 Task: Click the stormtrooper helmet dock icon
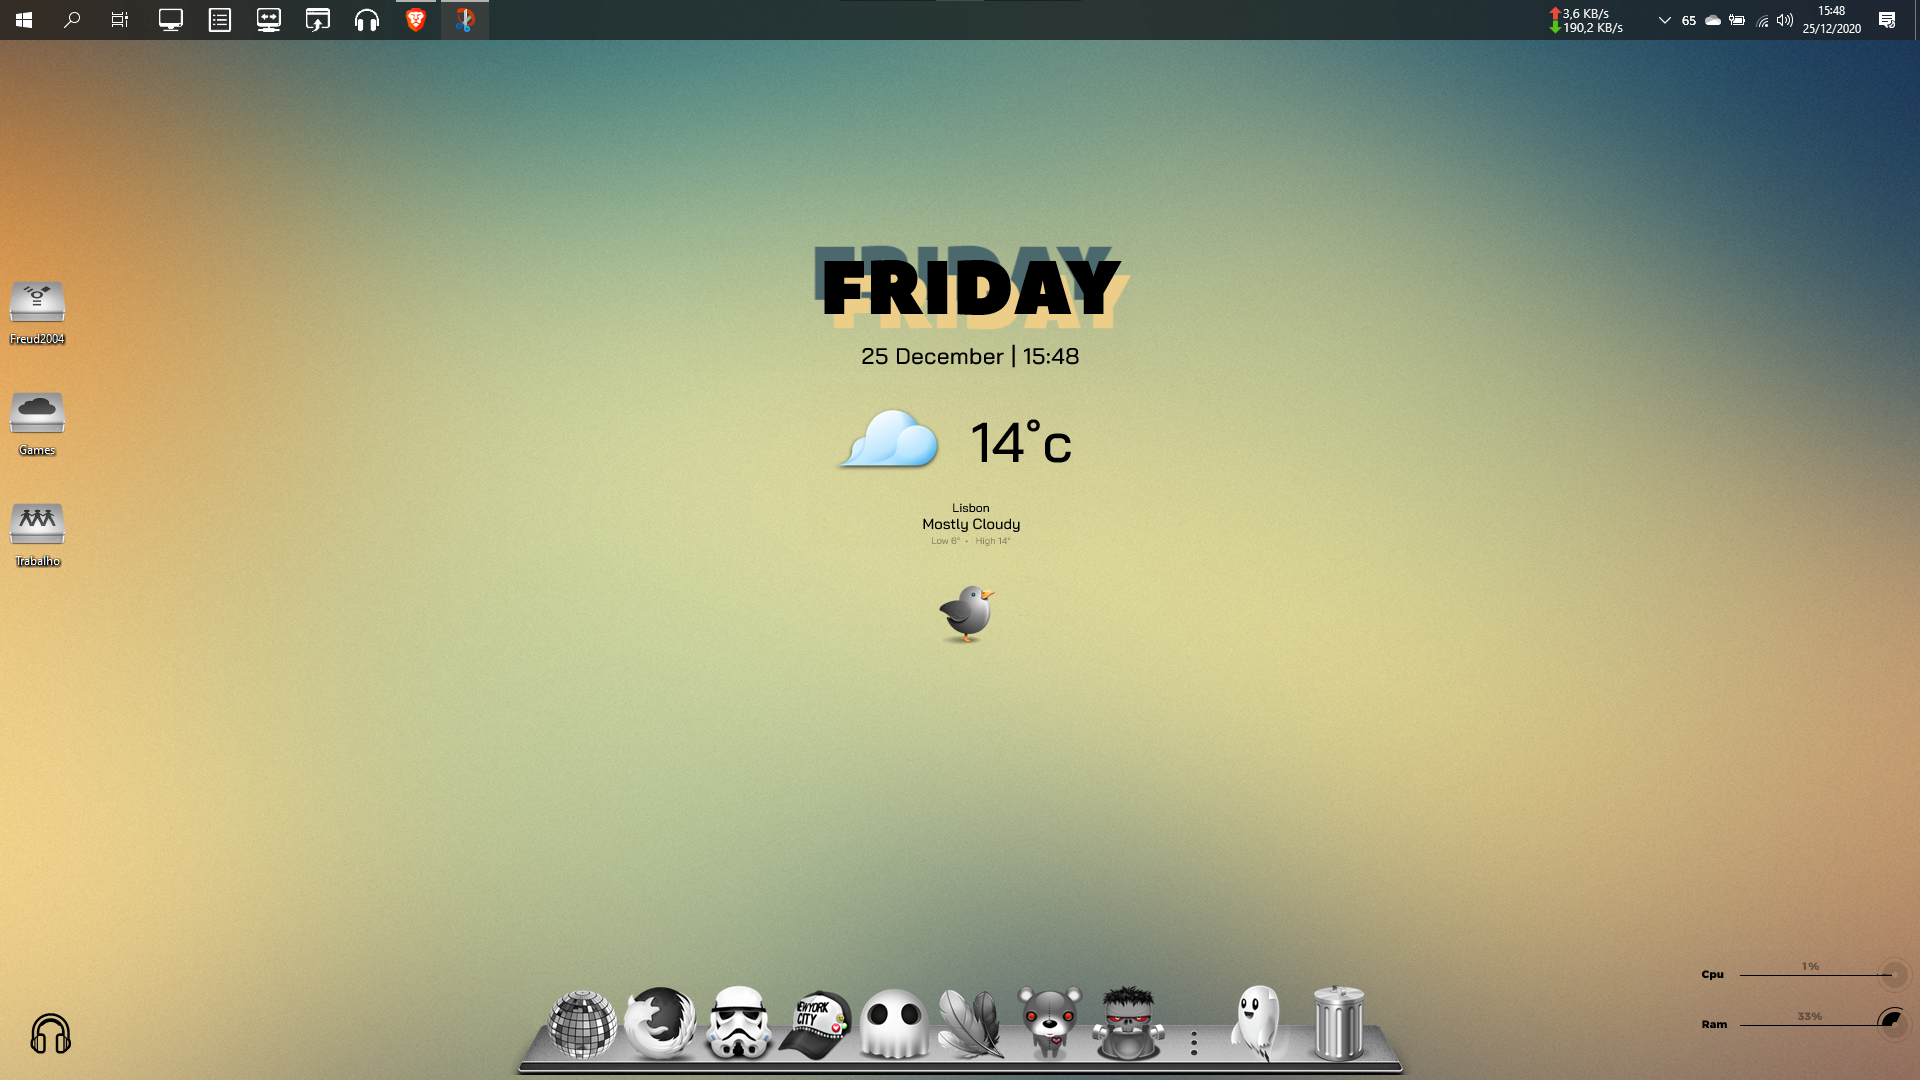(738, 1023)
